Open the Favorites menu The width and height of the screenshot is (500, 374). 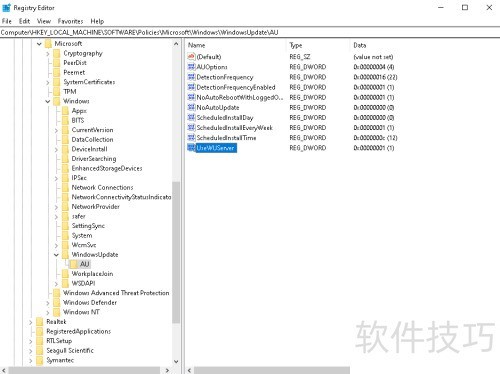[x=70, y=21]
